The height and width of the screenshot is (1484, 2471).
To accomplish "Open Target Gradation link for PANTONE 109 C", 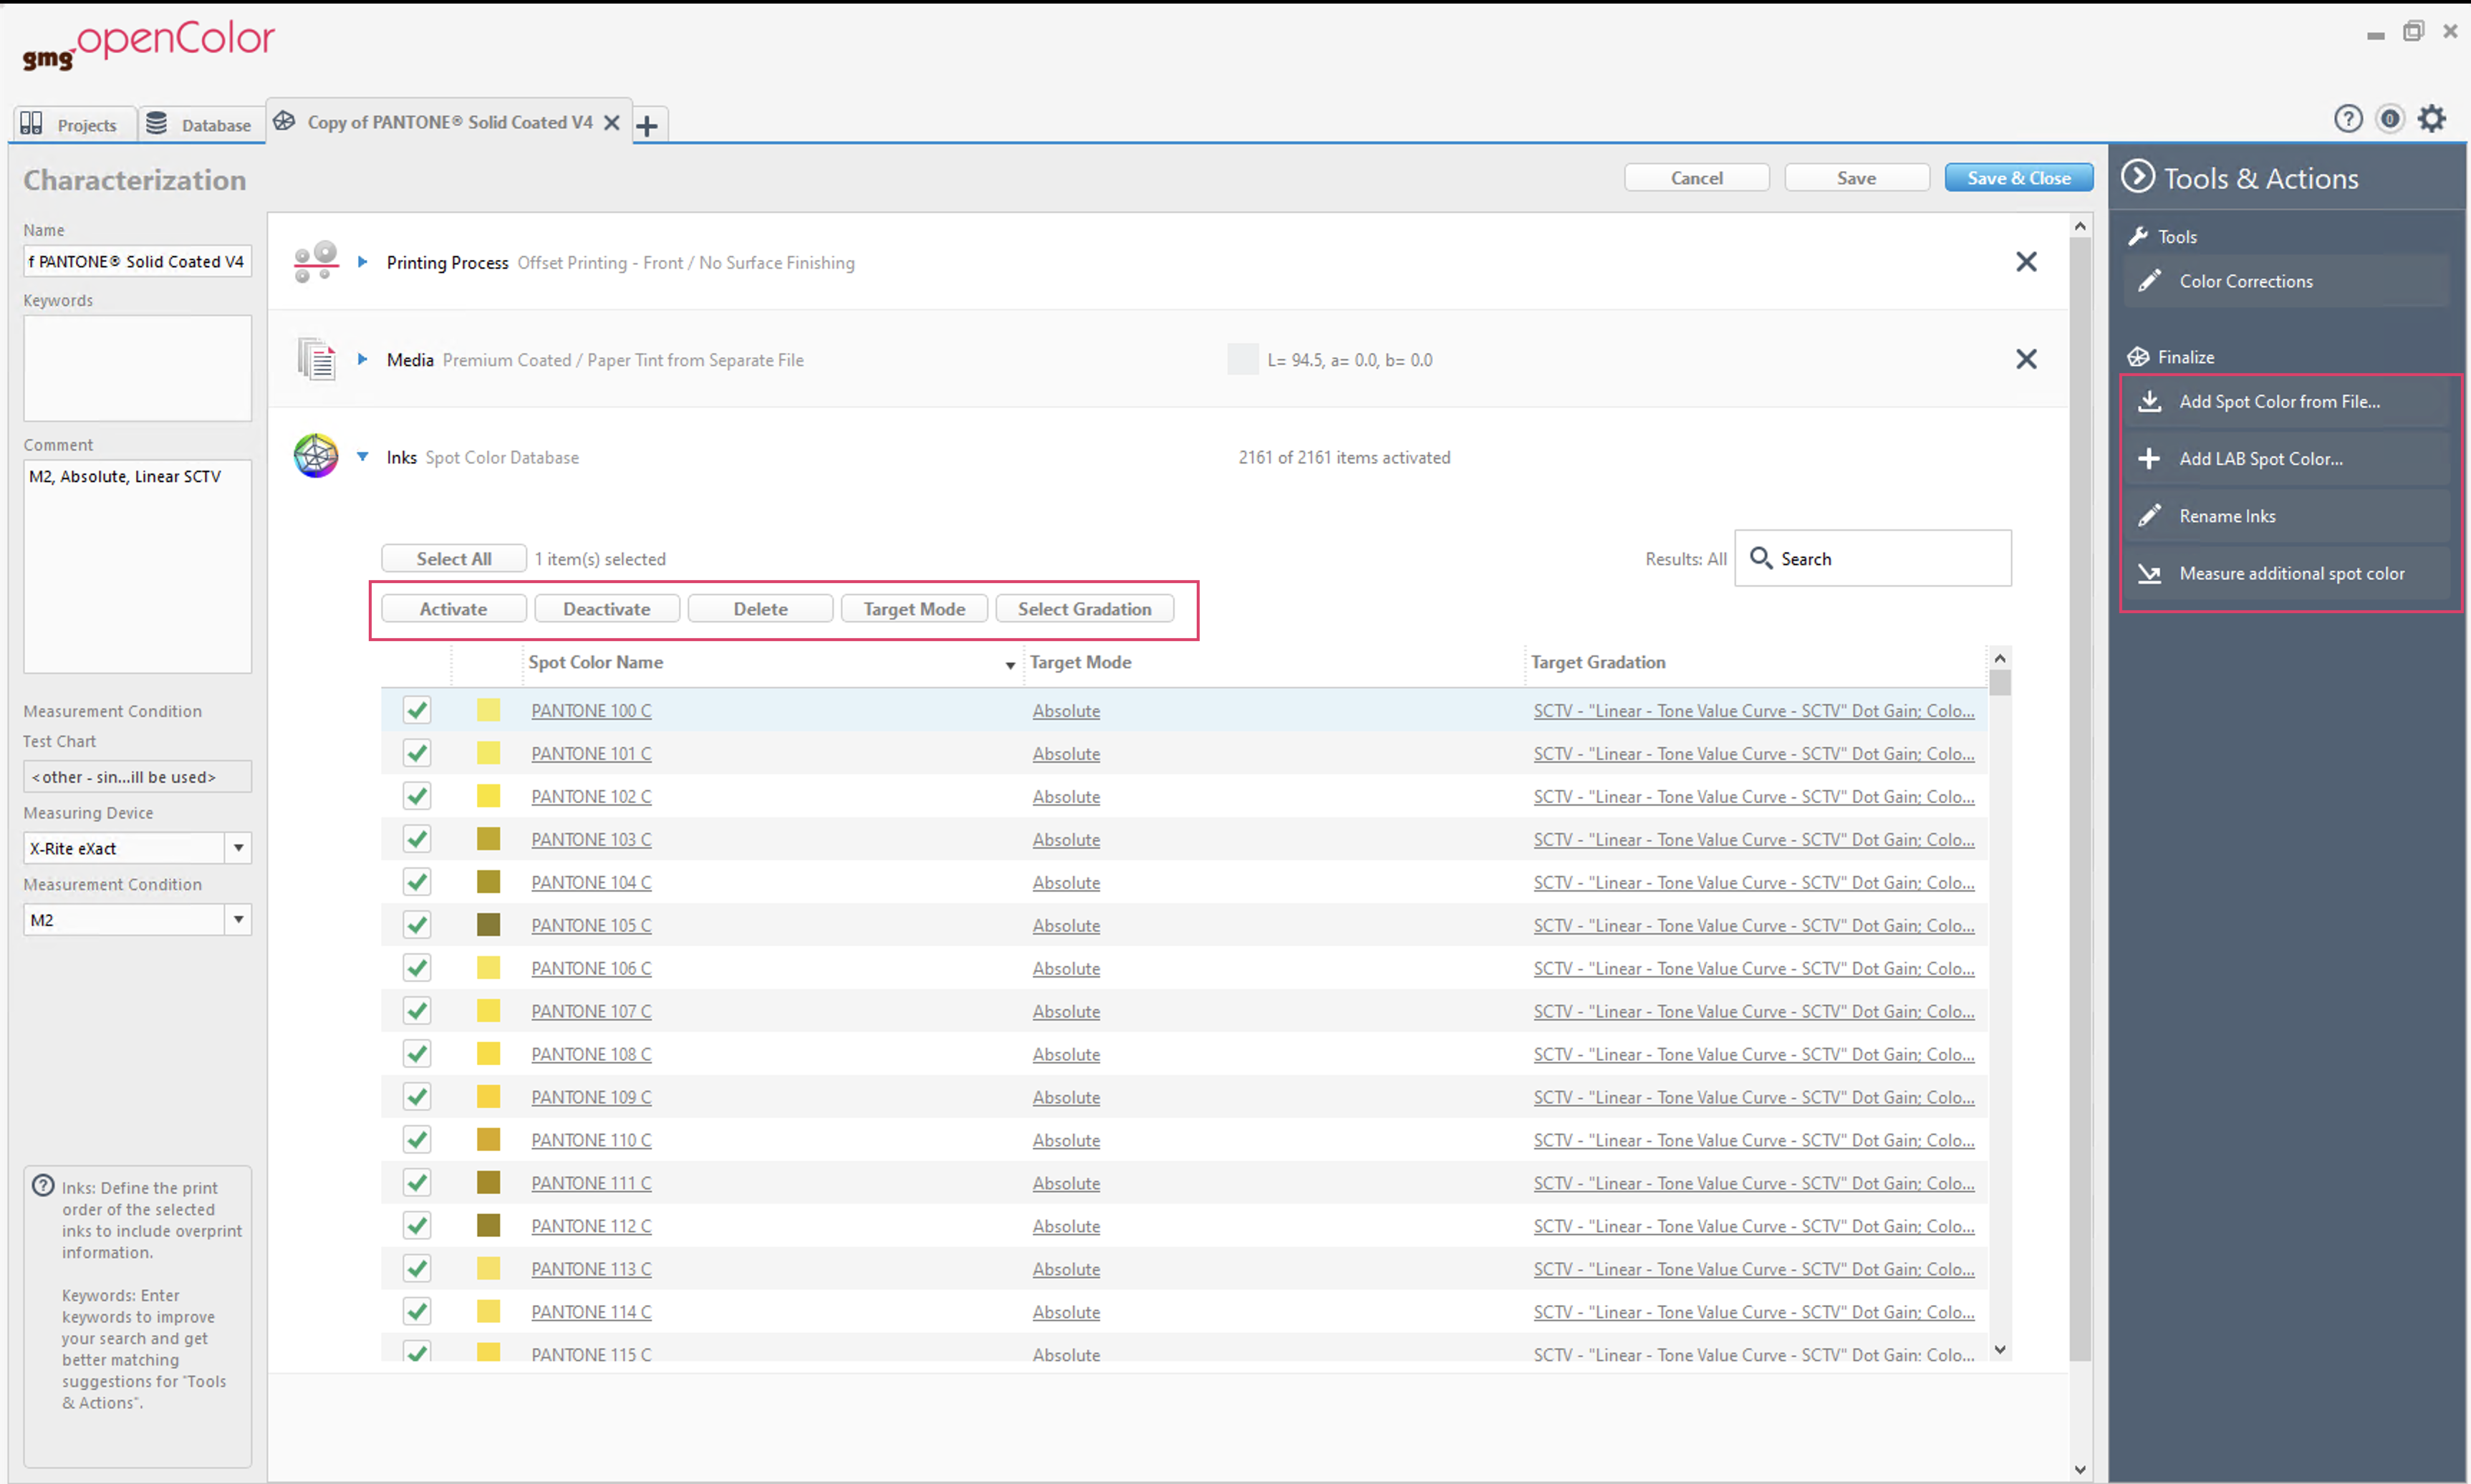I will click(1754, 1098).
